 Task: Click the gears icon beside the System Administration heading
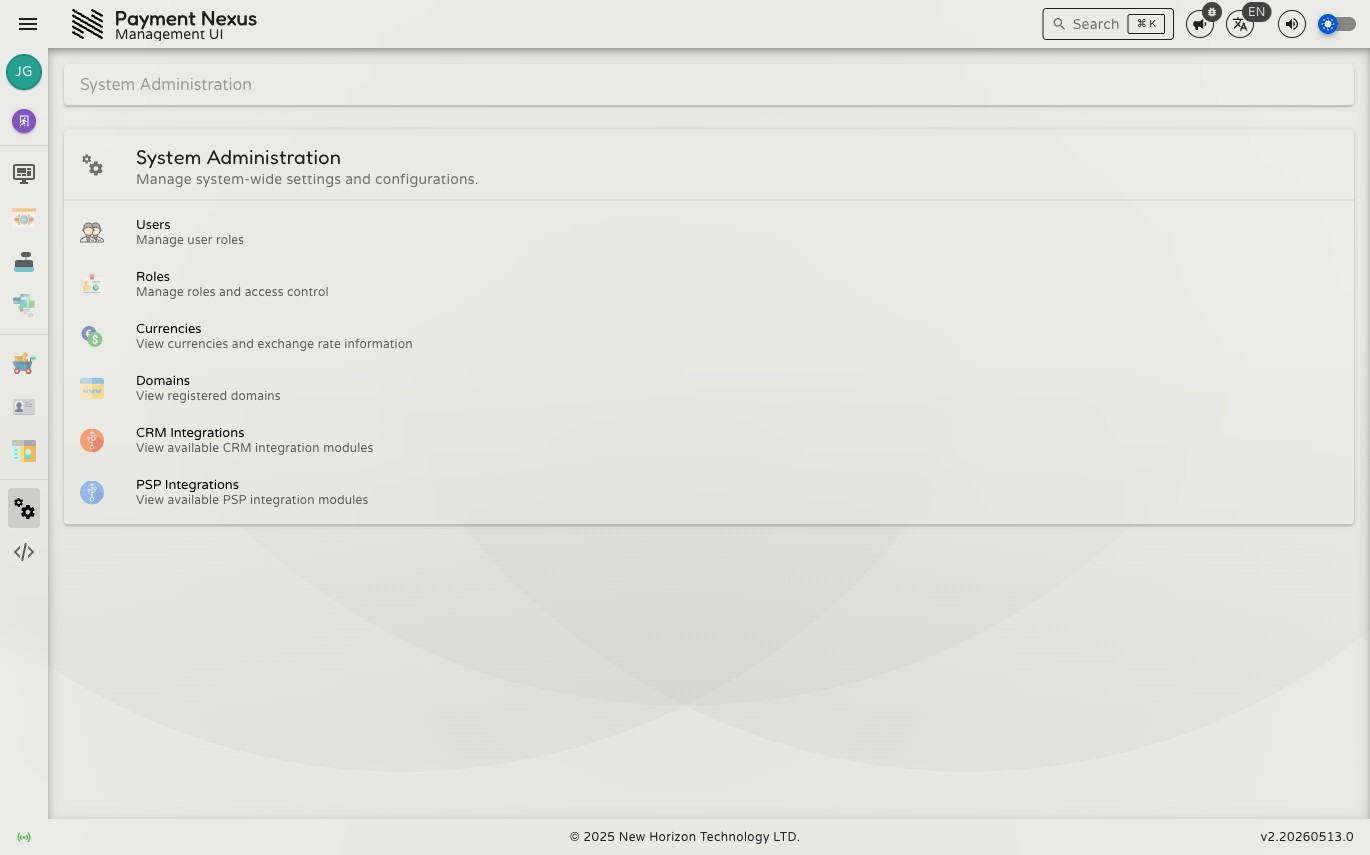coord(93,165)
